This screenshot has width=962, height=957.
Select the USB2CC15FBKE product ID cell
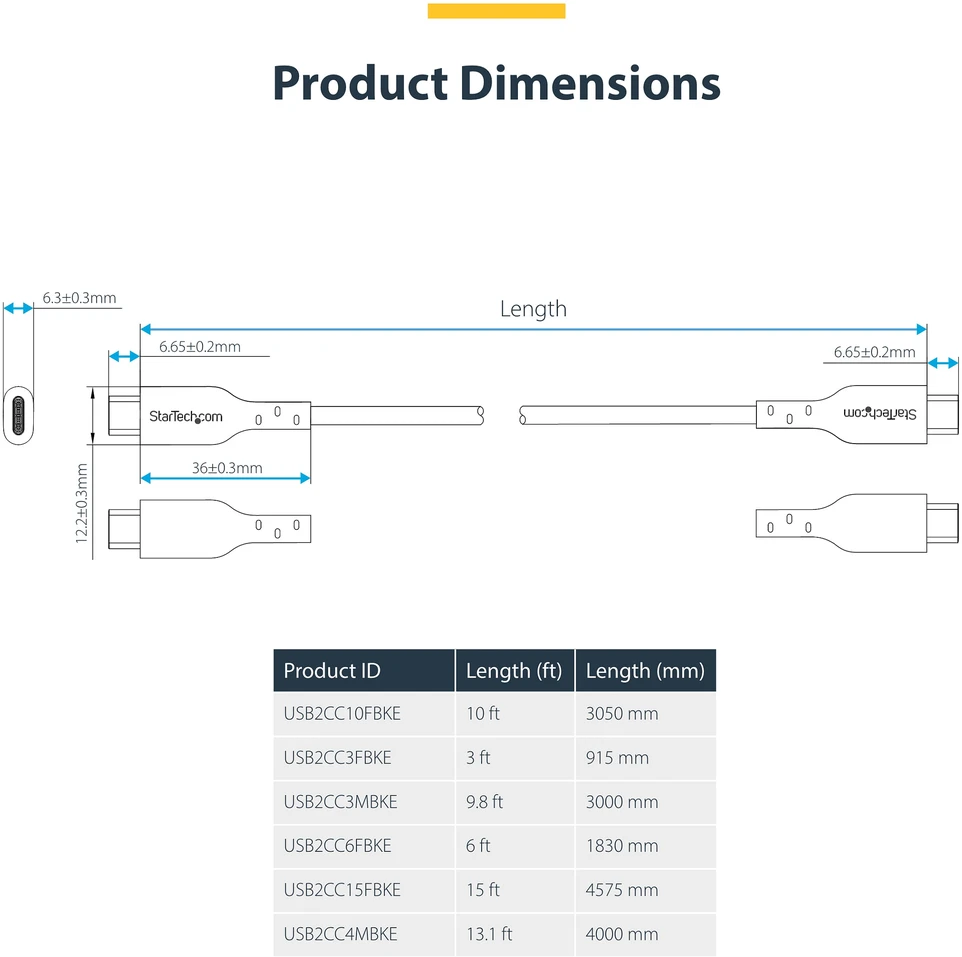tap(364, 890)
